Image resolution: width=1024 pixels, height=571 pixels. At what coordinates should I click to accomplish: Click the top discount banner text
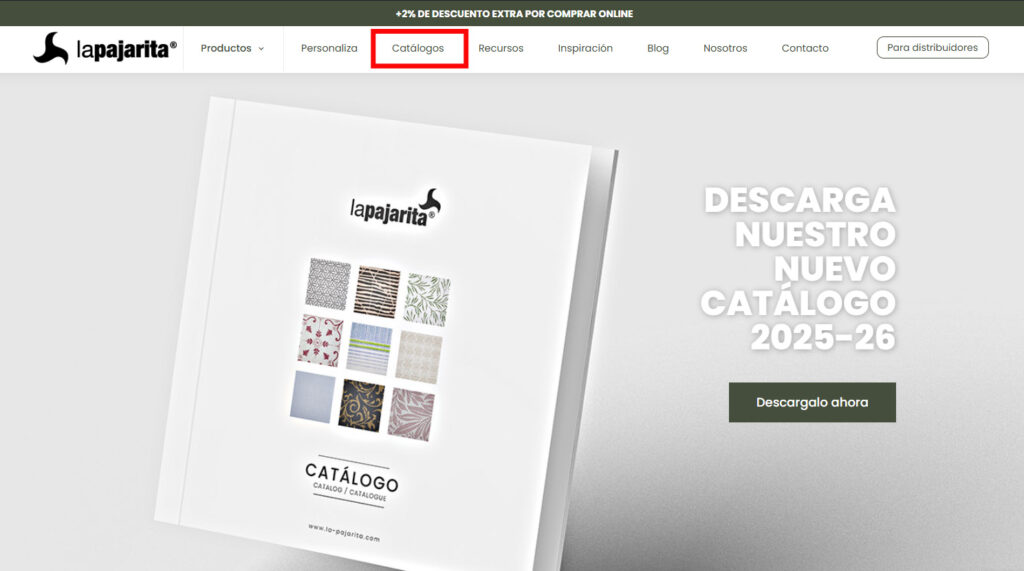(x=514, y=13)
